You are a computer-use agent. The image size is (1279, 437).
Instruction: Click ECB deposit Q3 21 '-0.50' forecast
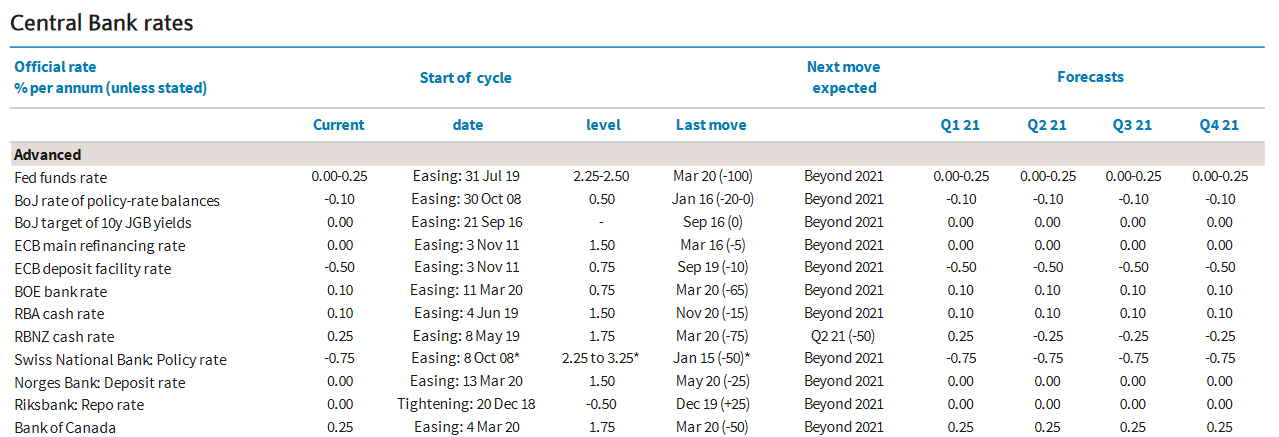(x=1133, y=268)
